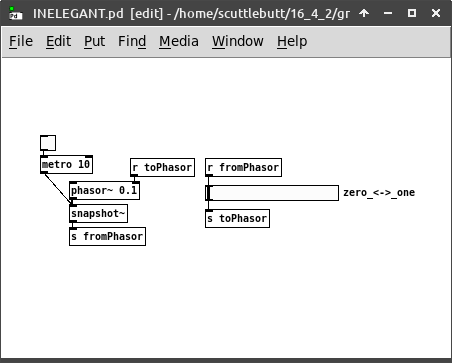This screenshot has width=452, height=363.
Task: Click the shade-window up arrow icon
Action: pyautogui.click(x=364, y=13)
